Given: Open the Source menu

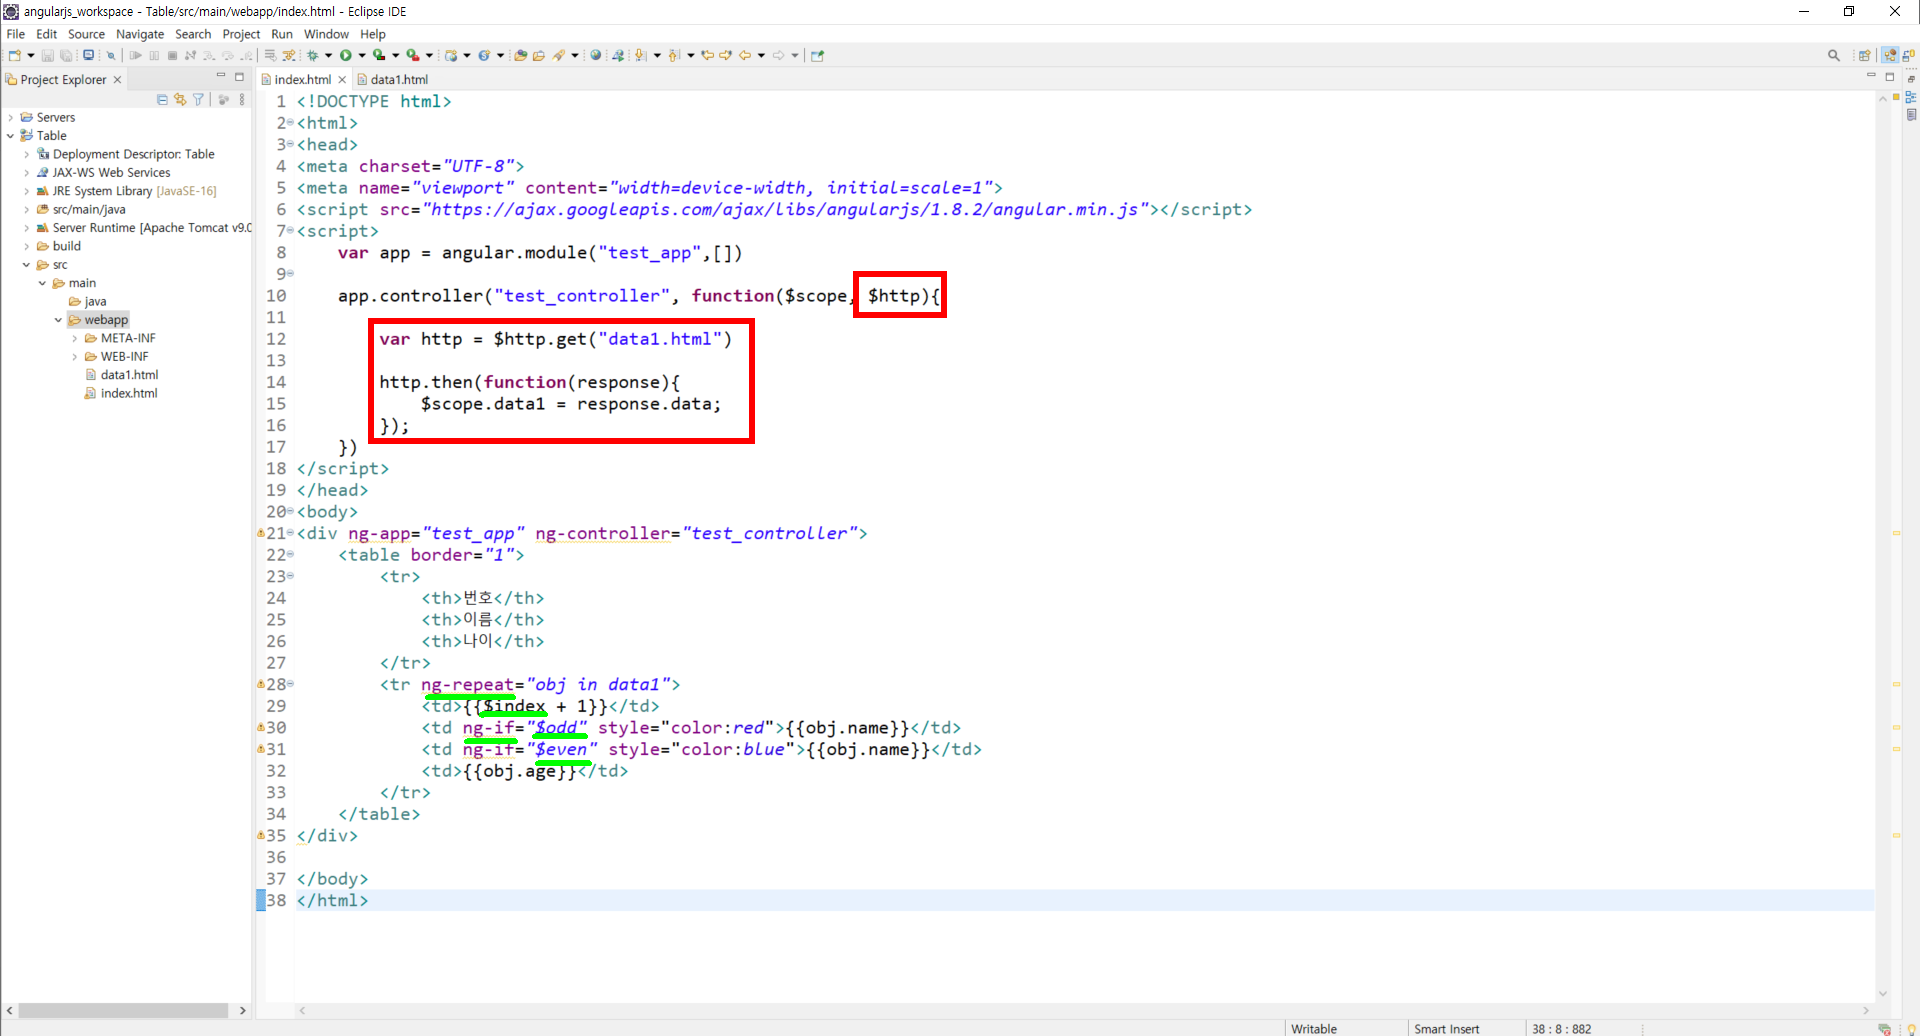Looking at the screenshot, I should pyautogui.click(x=86, y=34).
